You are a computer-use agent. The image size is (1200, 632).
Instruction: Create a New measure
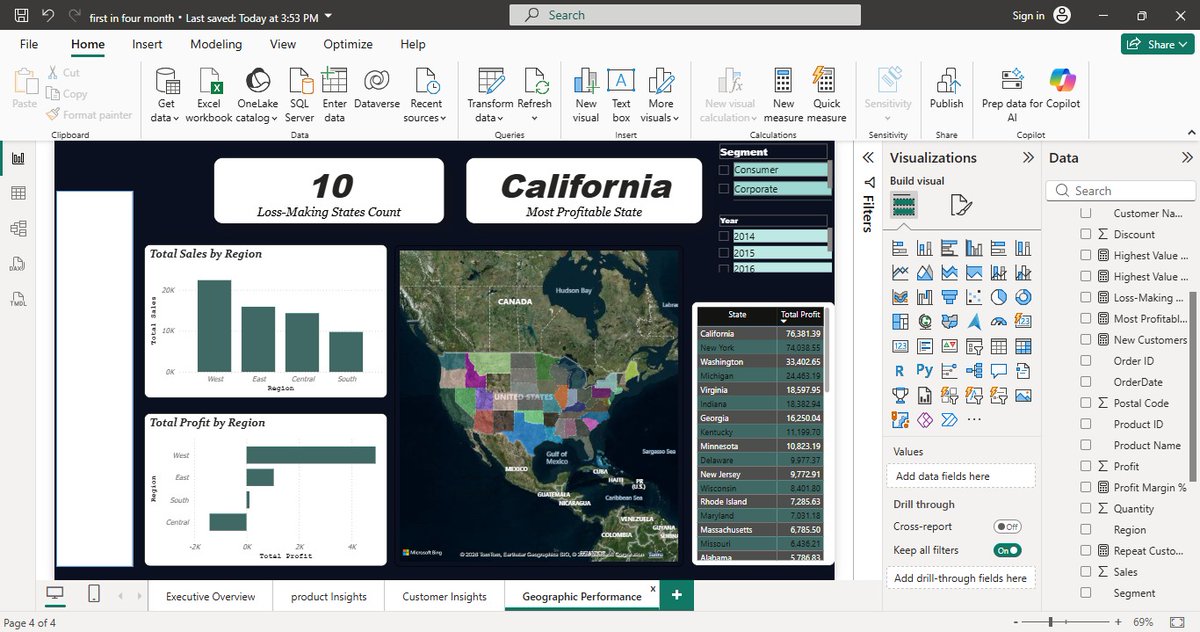783,95
